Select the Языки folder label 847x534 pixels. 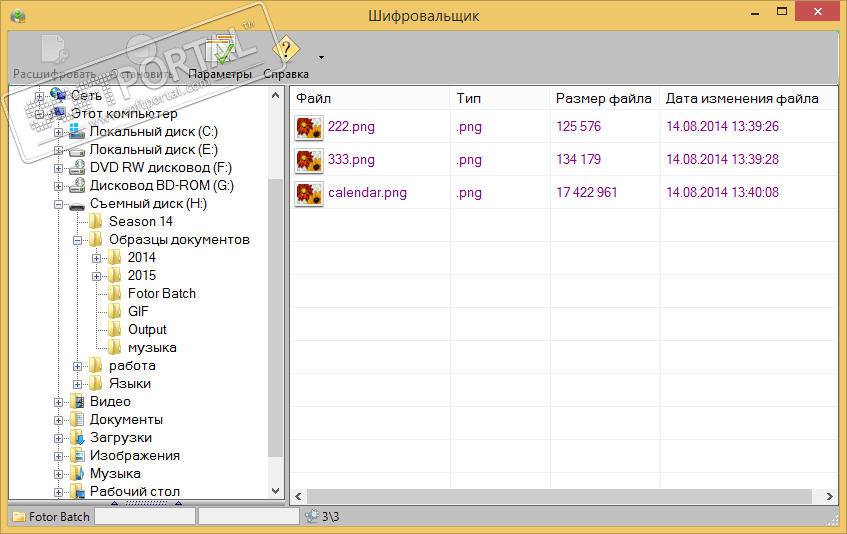point(130,383)
